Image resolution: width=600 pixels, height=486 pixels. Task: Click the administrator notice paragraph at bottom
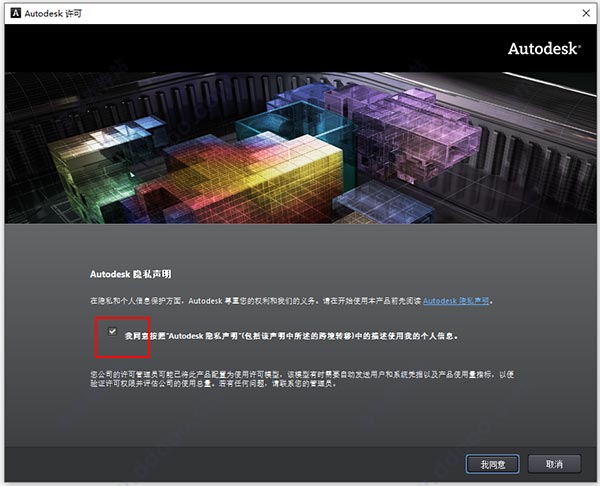[300, 385]
